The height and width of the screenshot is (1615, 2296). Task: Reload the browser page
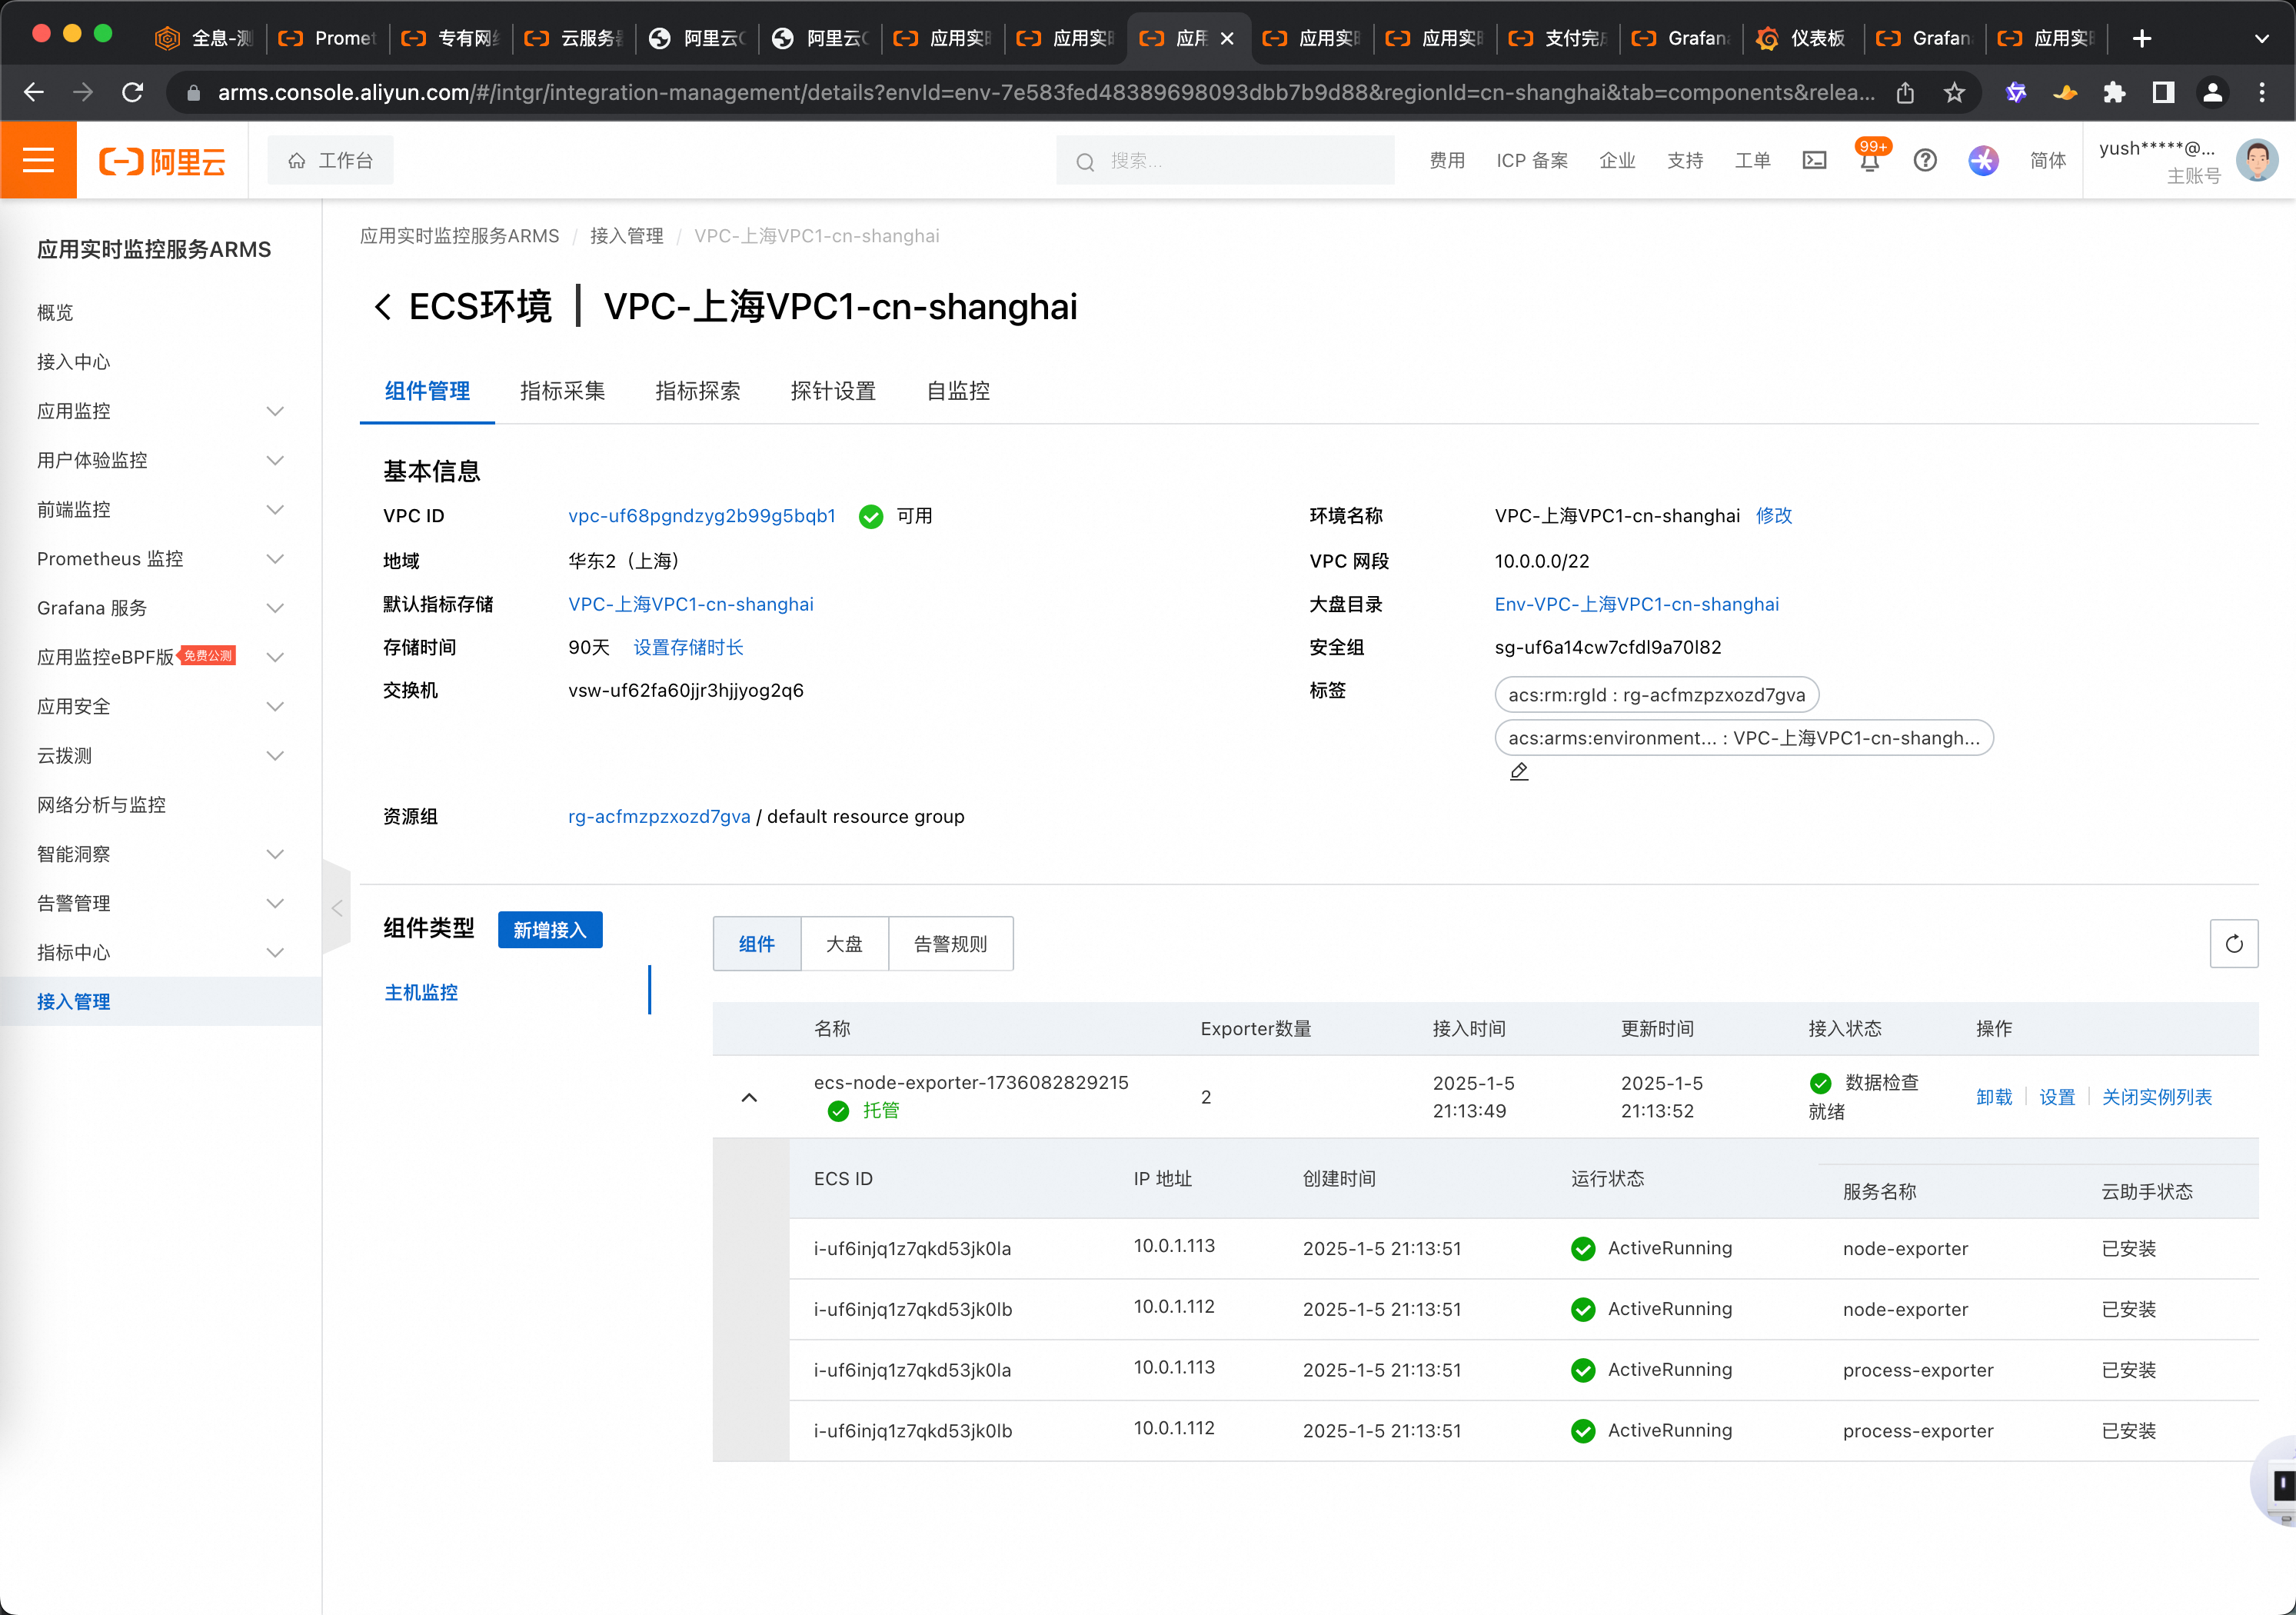click(132, 93)
